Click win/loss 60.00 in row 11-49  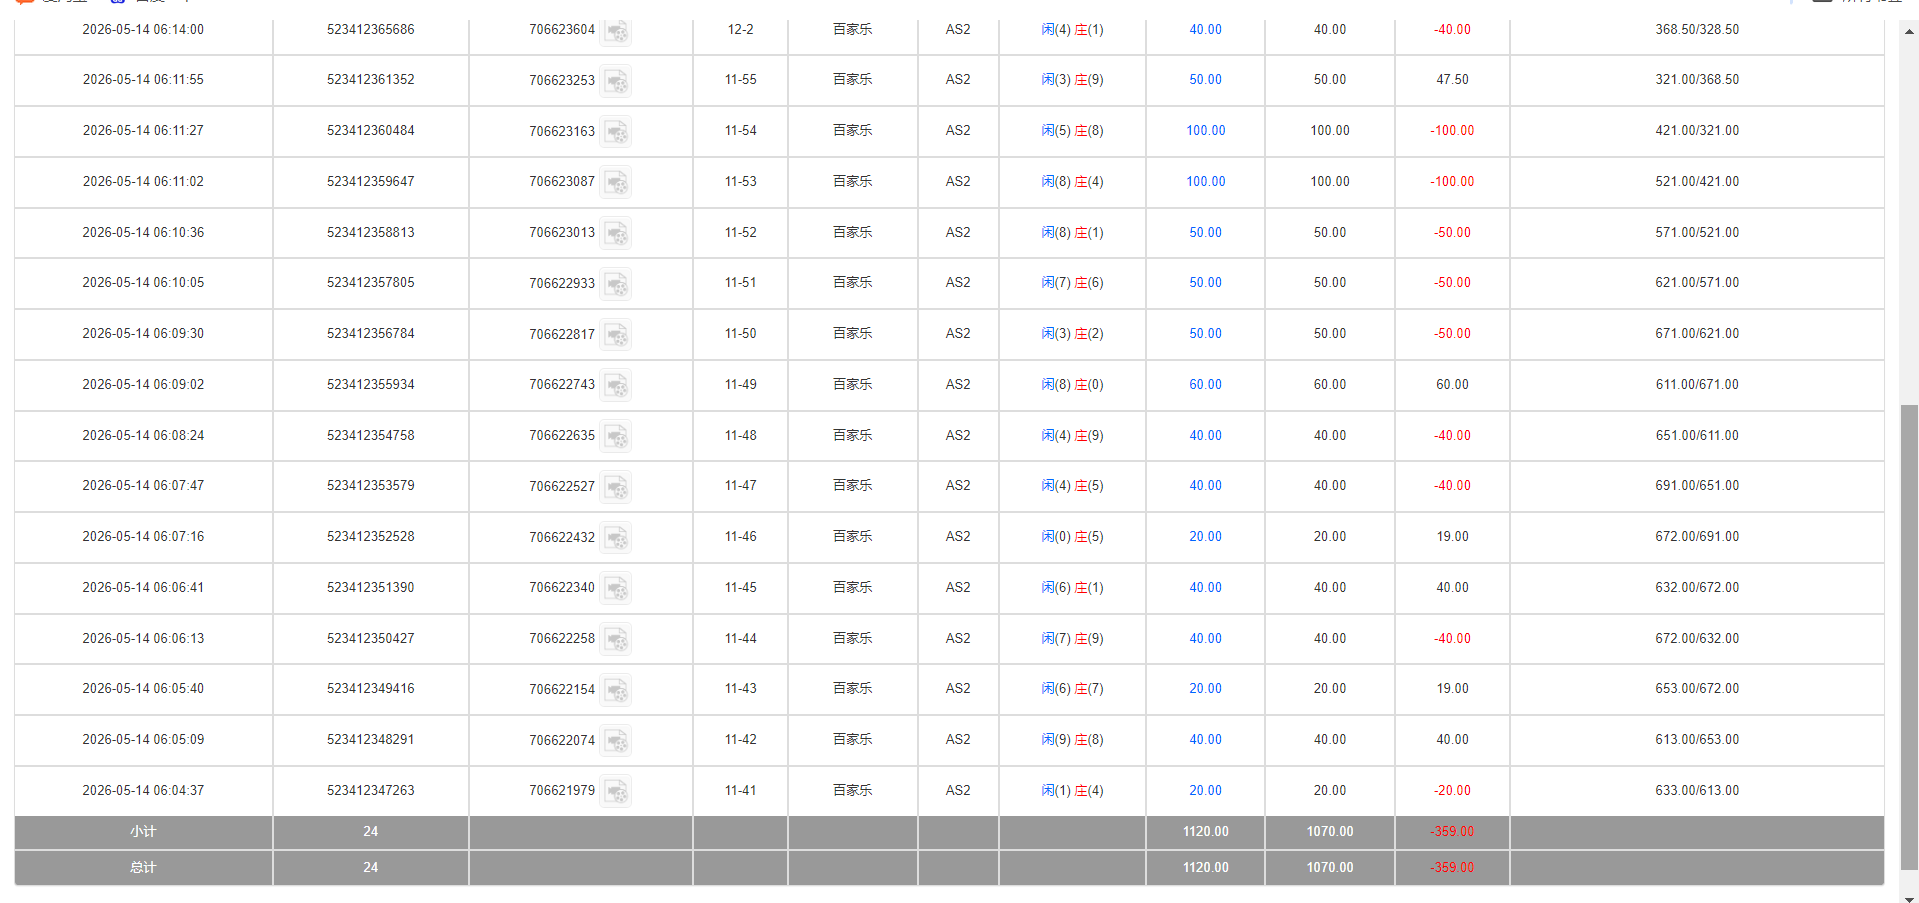pyautogui.click(x=1452, y=385)
